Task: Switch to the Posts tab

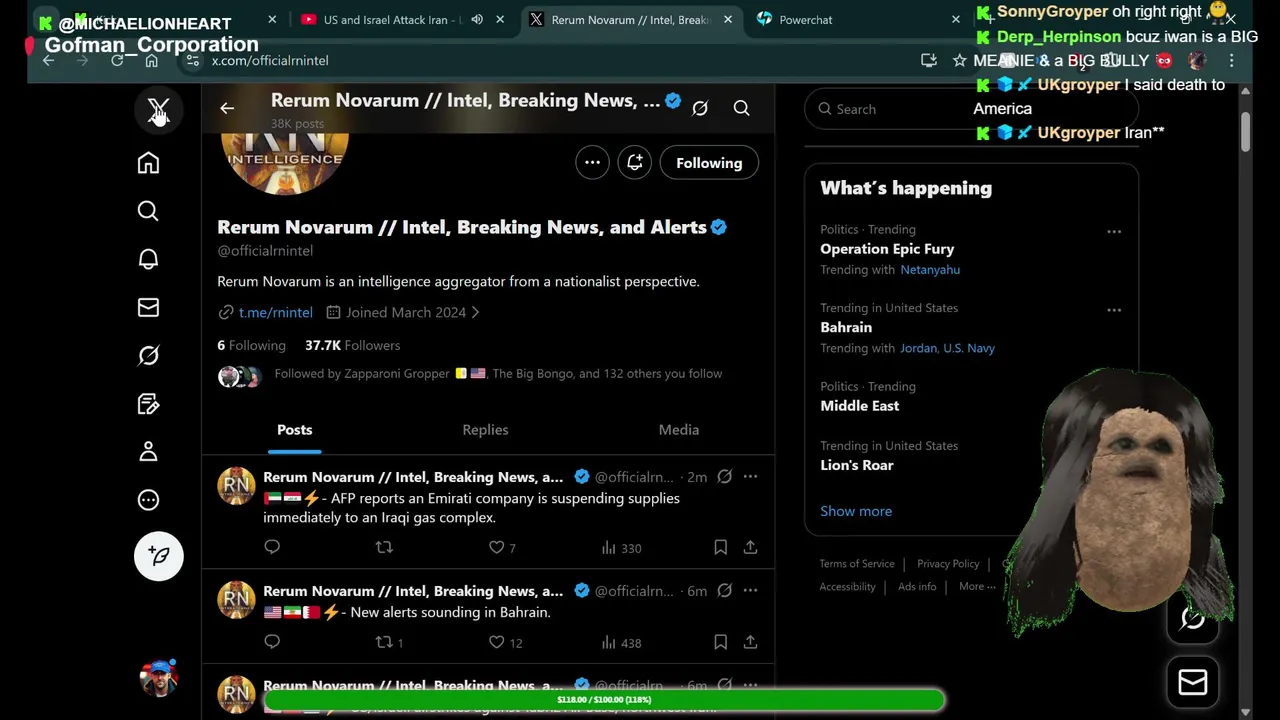Action: pos(294,430)
